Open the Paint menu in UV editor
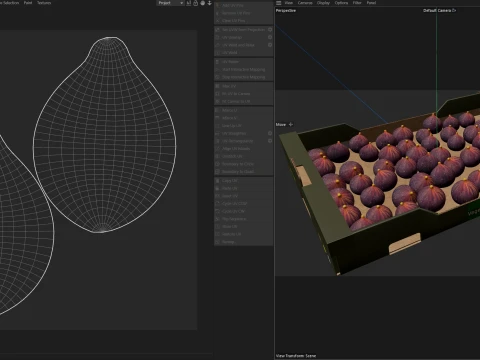 [28, 3]
